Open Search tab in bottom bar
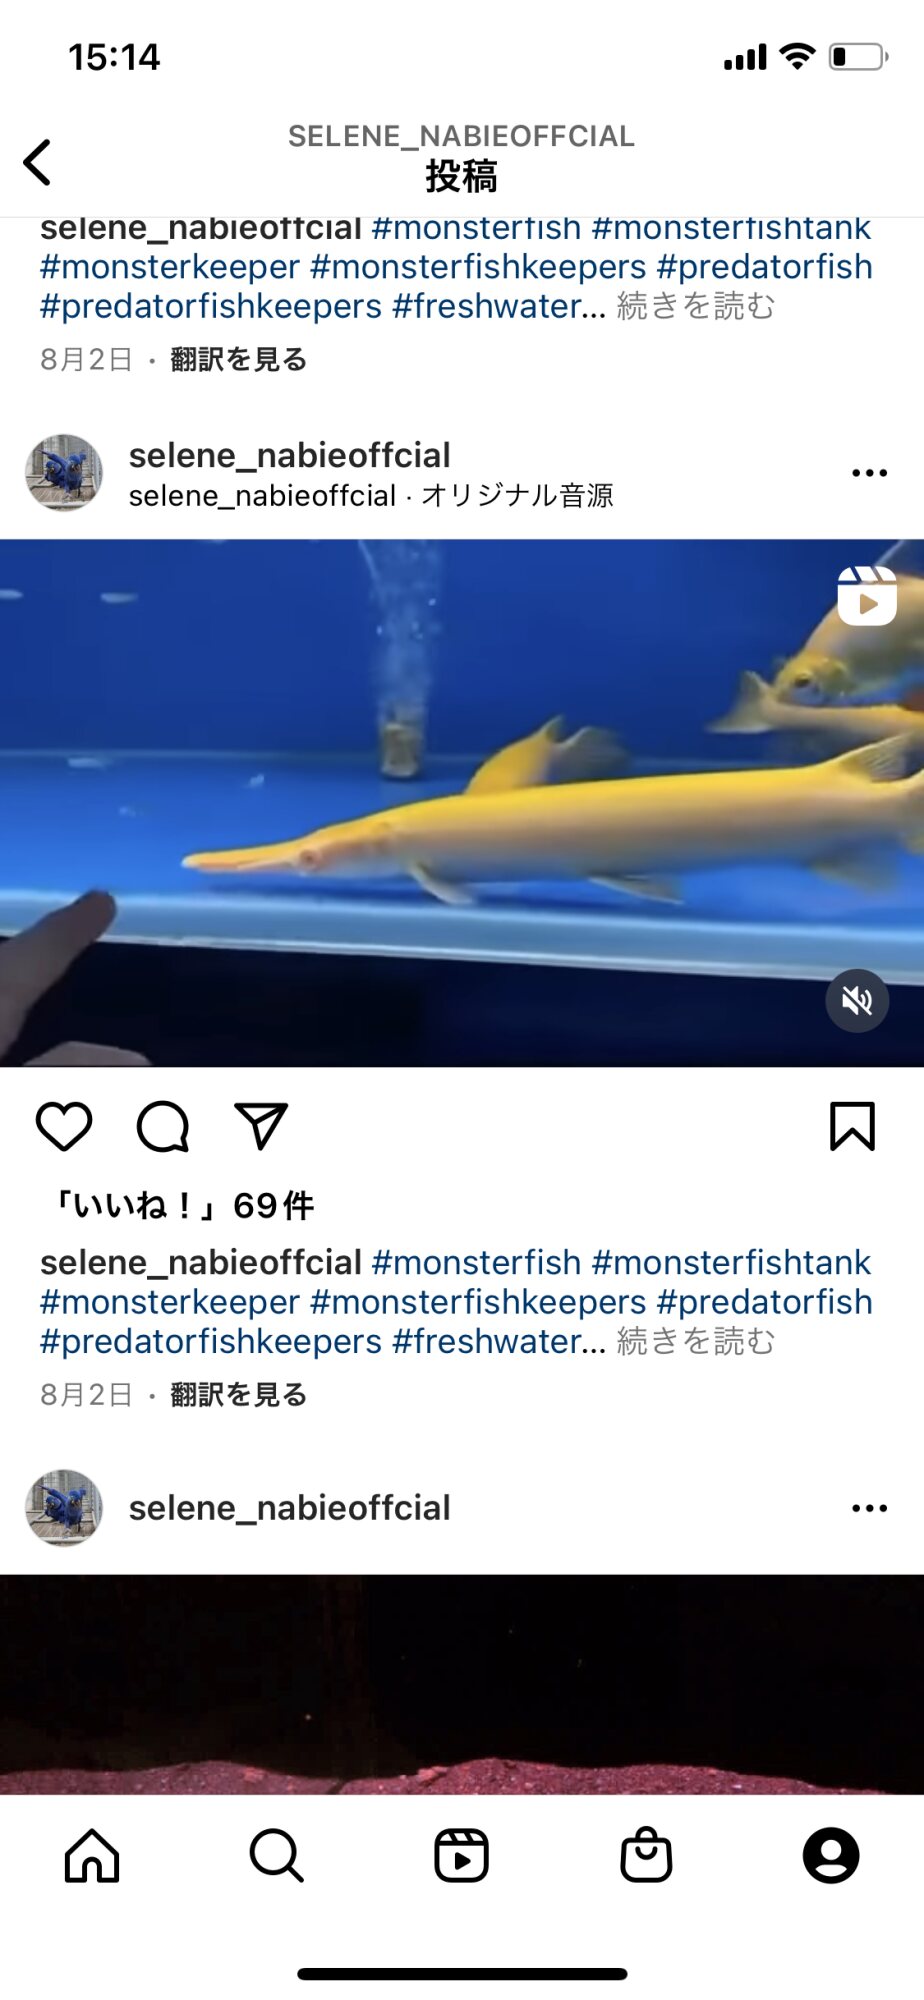The width and height of the screenshot is (924, 2000). (276, 1856)
